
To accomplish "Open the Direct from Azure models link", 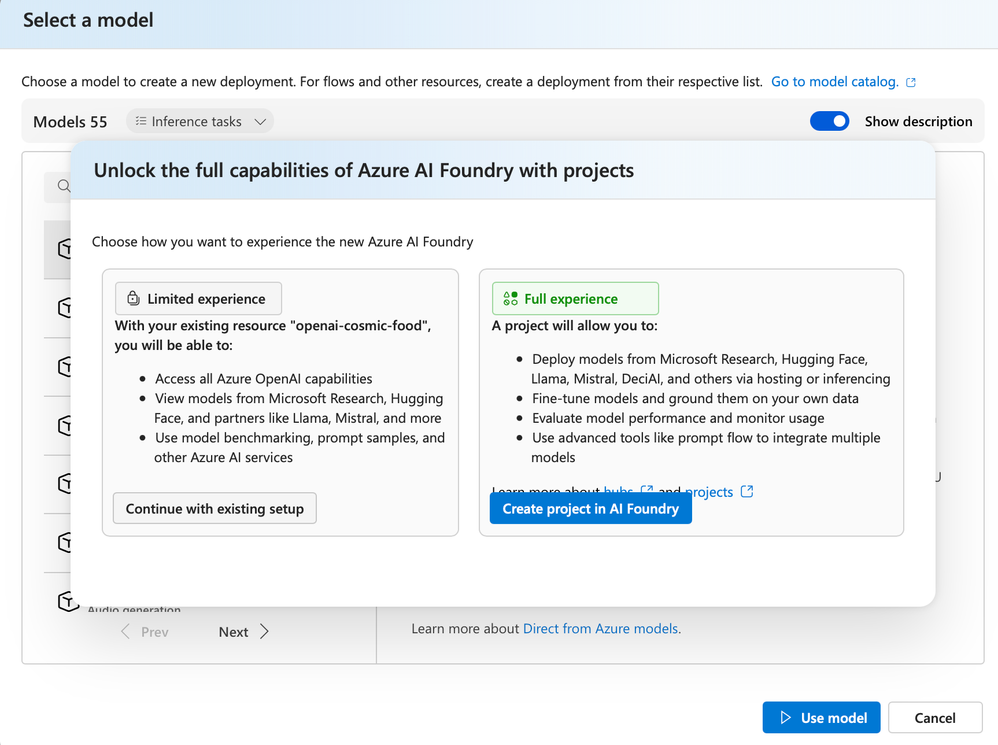I will pyautogui.click(x=600, y=628).
